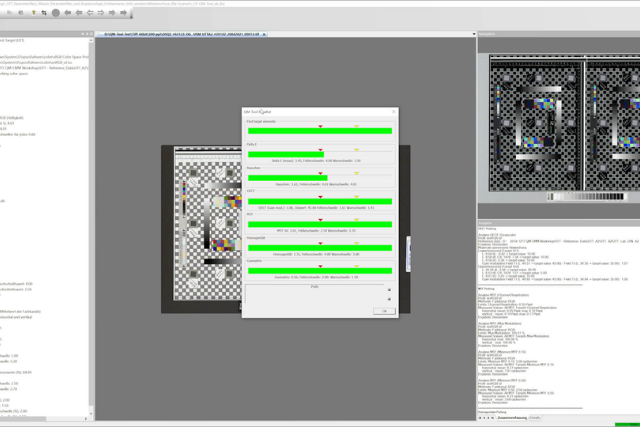The height and width of the screenshot is (427, 640).
Task: Switch to the Zusammenfassung tab at bottom right
Action: [x=510, y=417]
